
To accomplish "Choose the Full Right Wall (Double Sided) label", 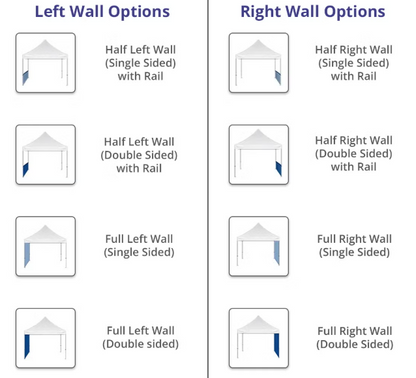I will pos(355,338).
